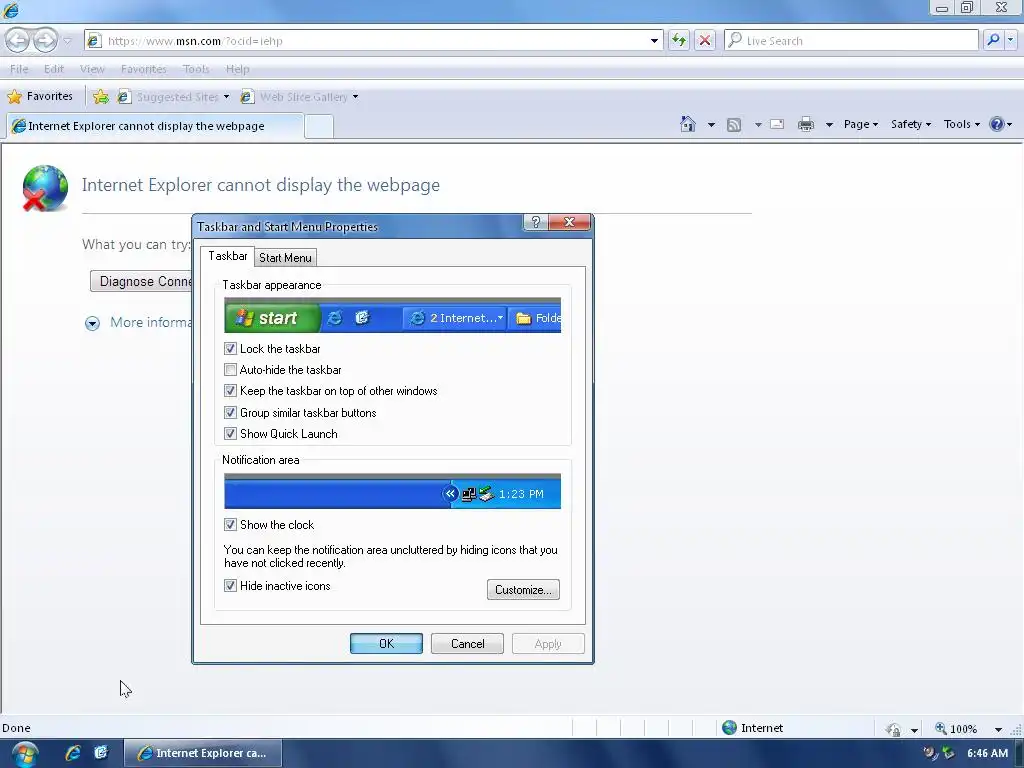Select the Internet Explorer cannot display tab
The width and height of the screenshot is (1024, 768).
pyautogui.click(x=155, y=126)
